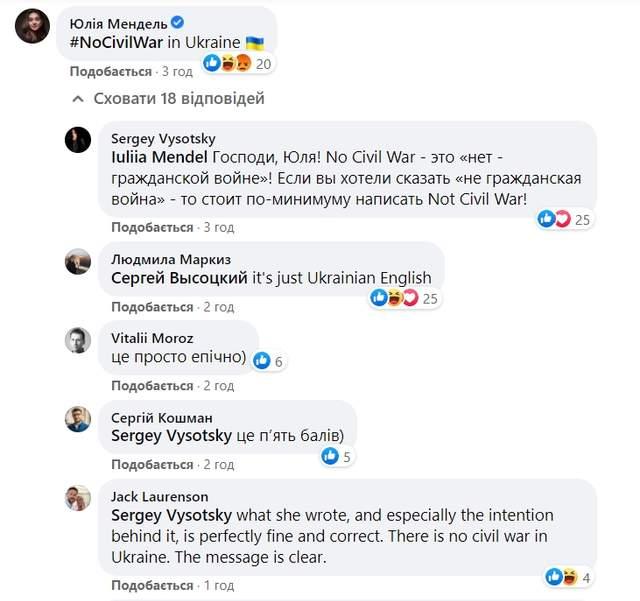The image size is (640, 601).
Task: Click Vitalii Moroz's profile avatar
Action: coord(79,341)
